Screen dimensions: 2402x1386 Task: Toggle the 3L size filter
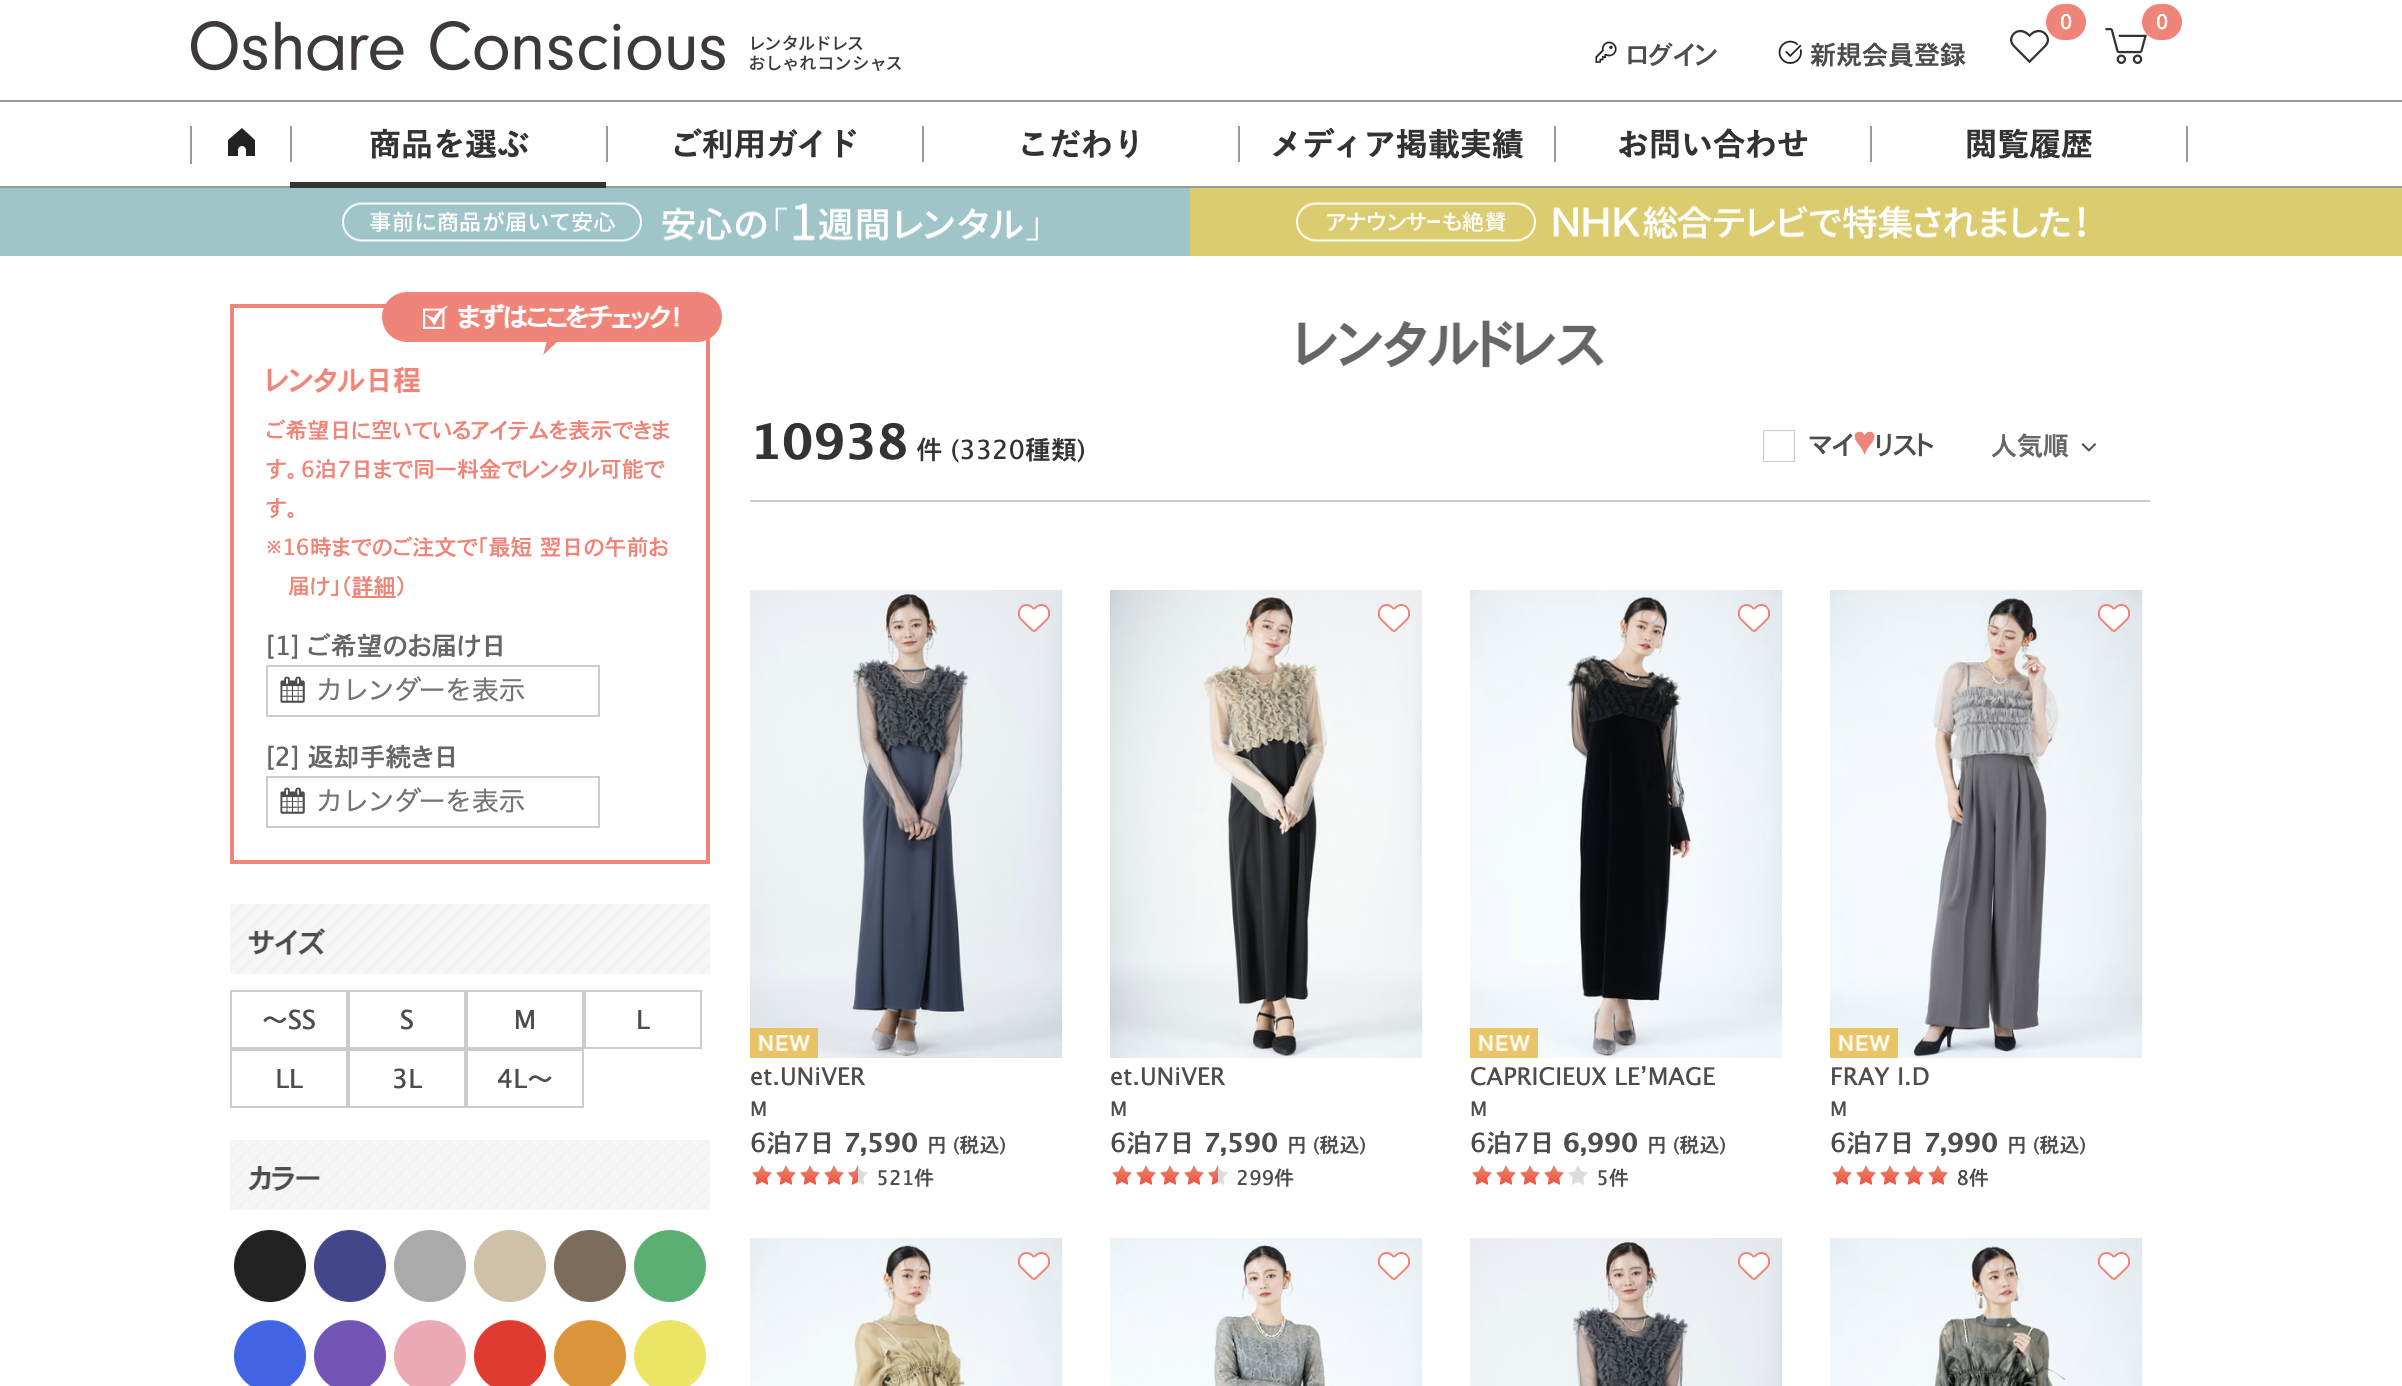pos(406,1078)
